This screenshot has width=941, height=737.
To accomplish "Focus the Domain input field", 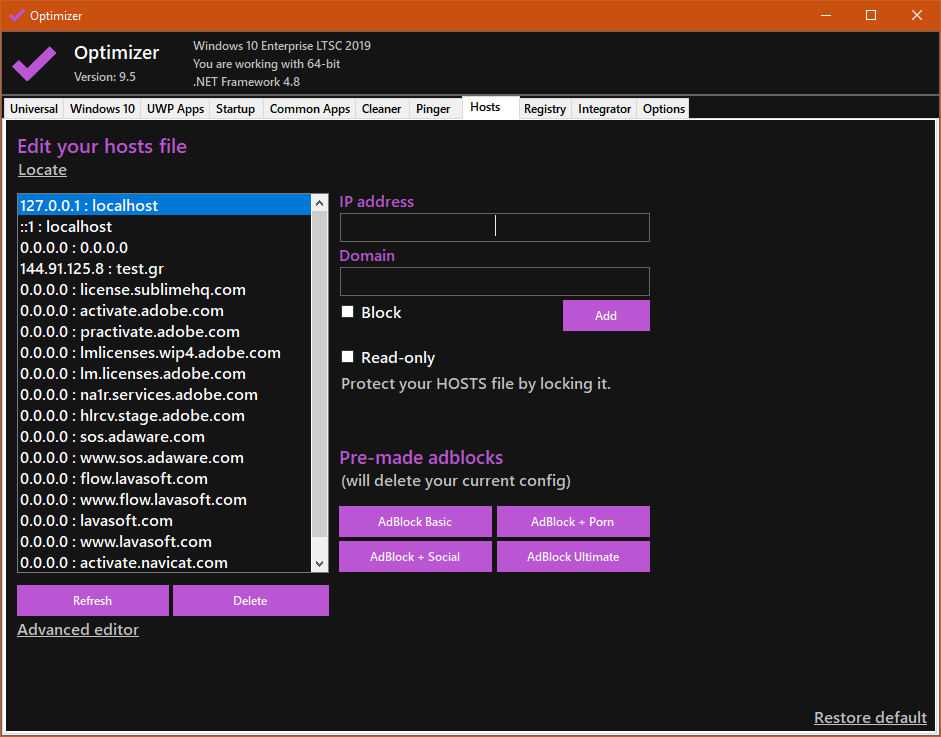I will click(494, 281).
